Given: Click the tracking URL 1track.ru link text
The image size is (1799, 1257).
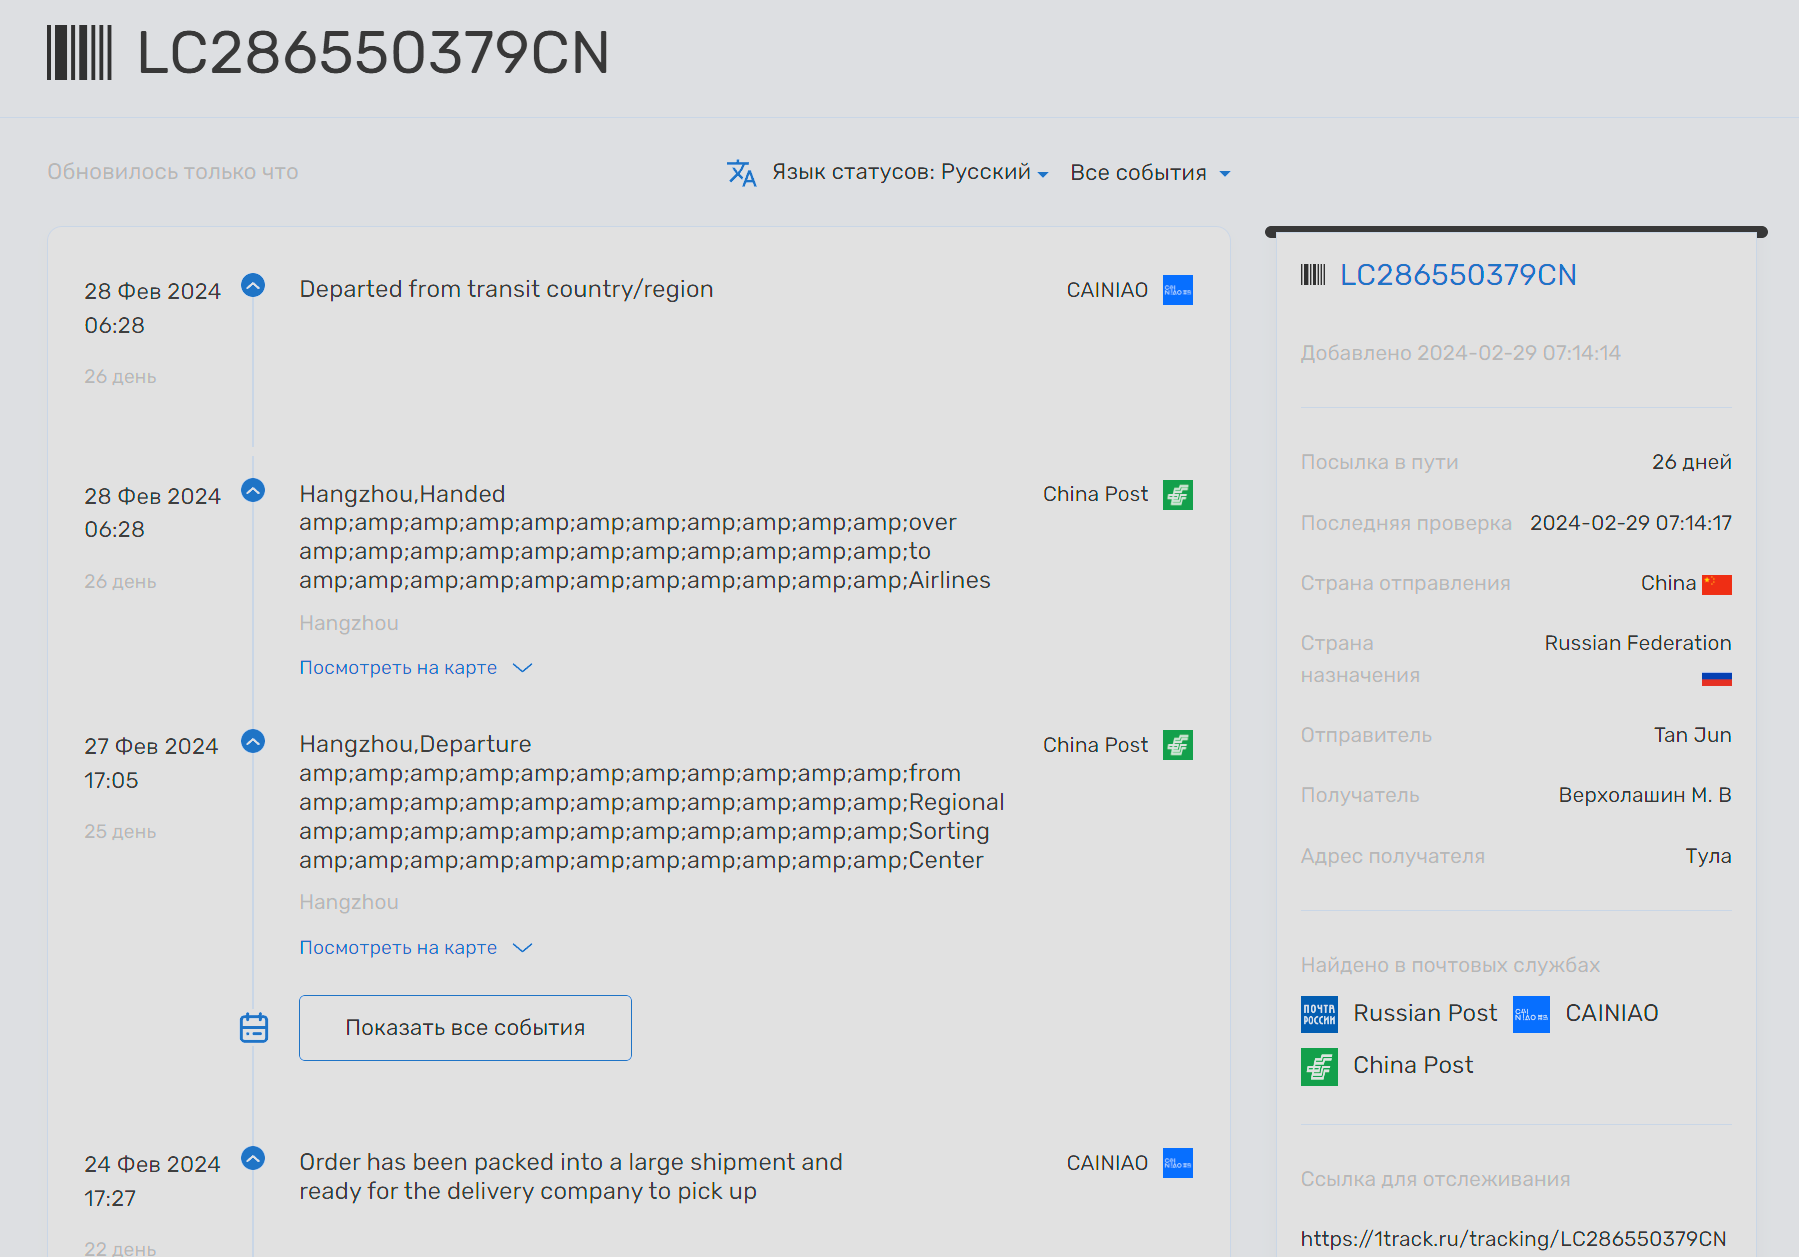Looking at the screenshot, I should 1512,1239.
